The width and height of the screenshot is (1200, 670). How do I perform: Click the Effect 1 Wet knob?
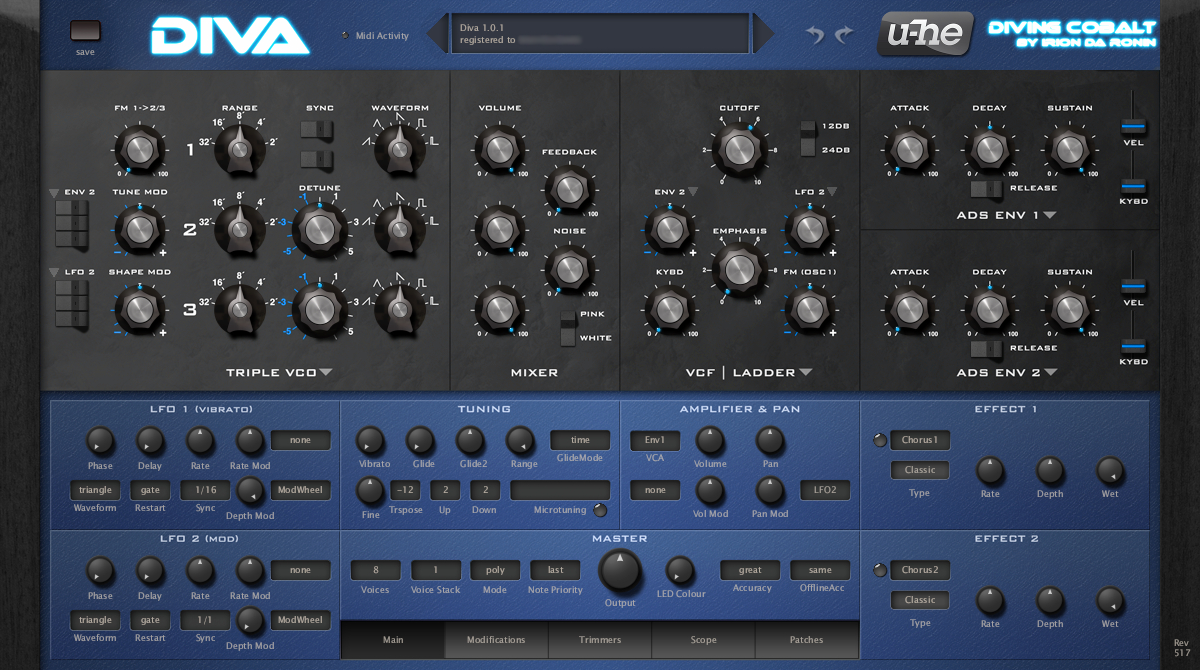tap(1110, 470)
